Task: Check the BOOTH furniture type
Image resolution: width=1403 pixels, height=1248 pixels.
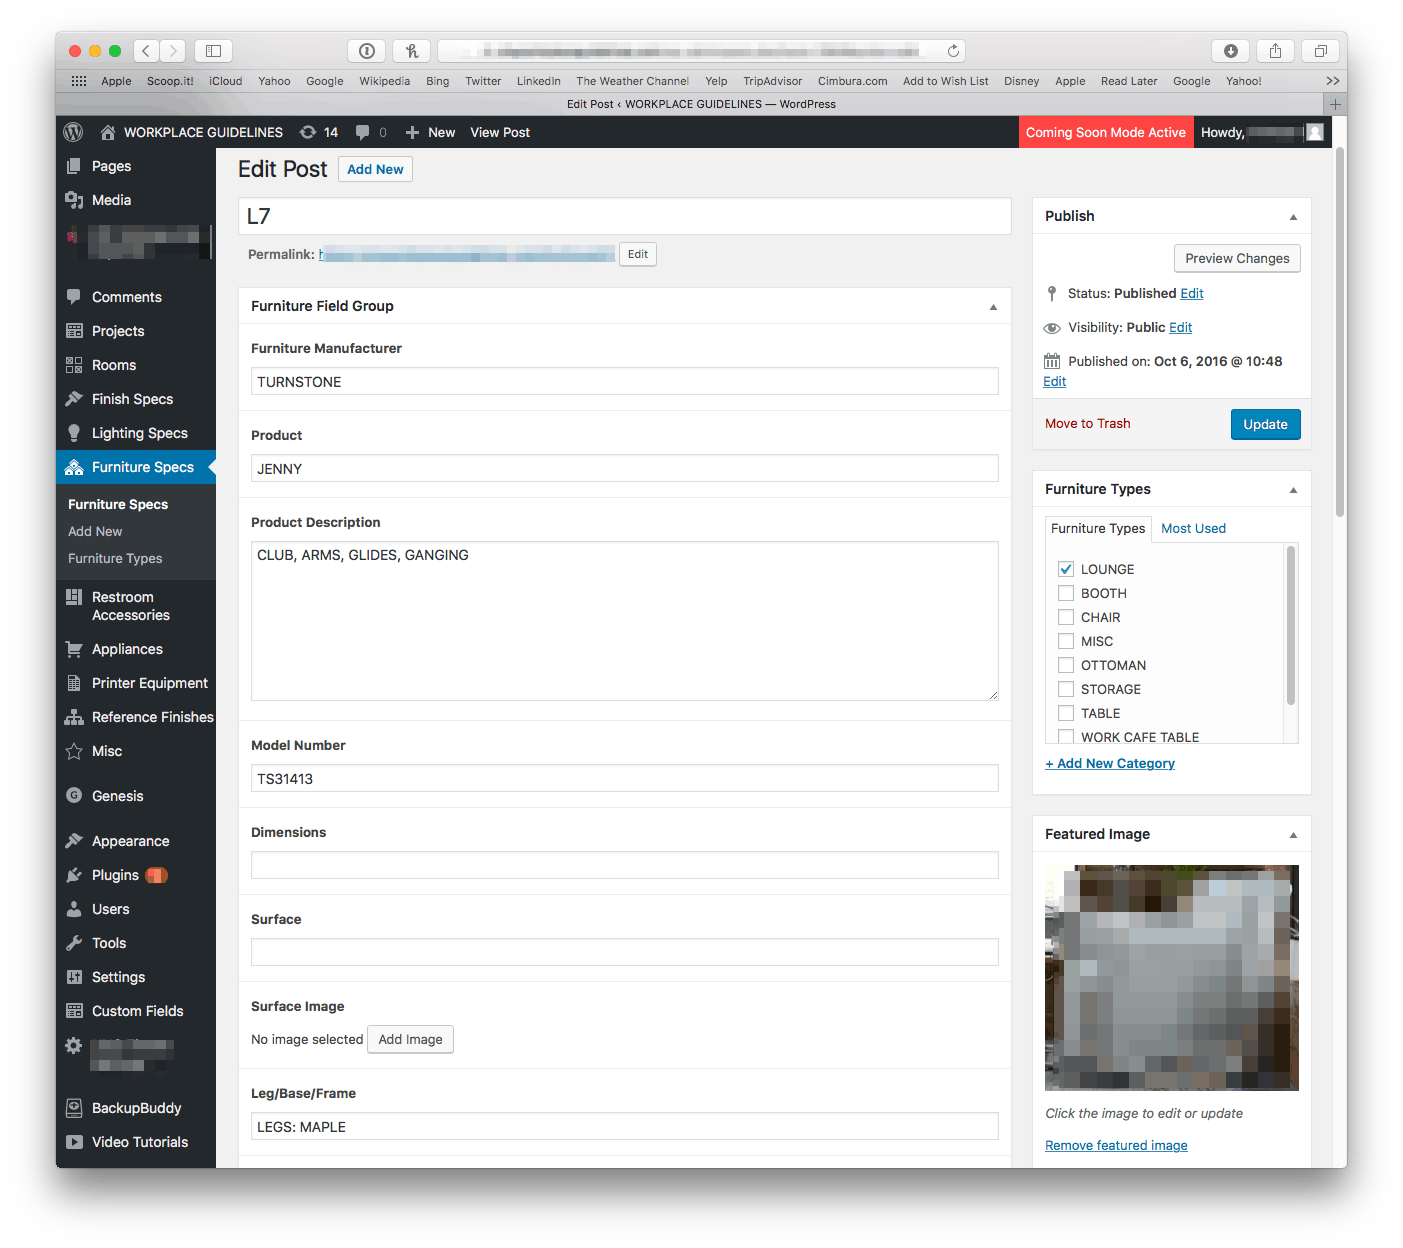Action: click(1066, 593)
